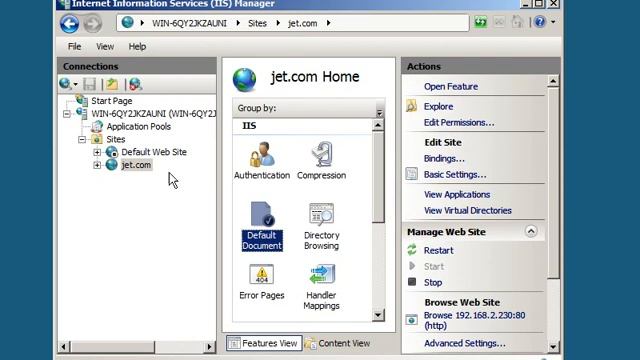Click the Connections horizontal scrollbar thumb

tap(112, 347)
